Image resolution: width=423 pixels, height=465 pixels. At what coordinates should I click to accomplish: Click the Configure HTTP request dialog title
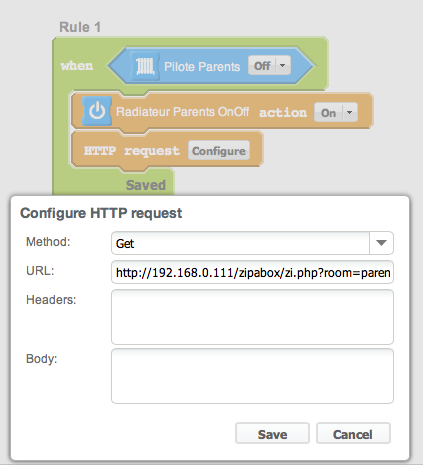pos(101,213)
